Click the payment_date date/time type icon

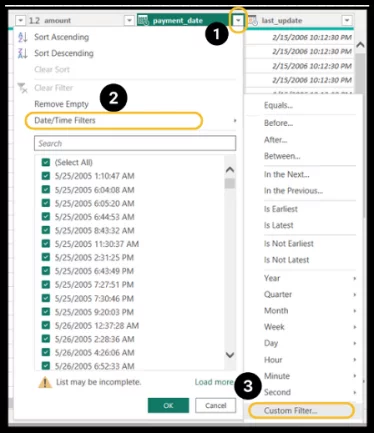[x=144, y=21]
